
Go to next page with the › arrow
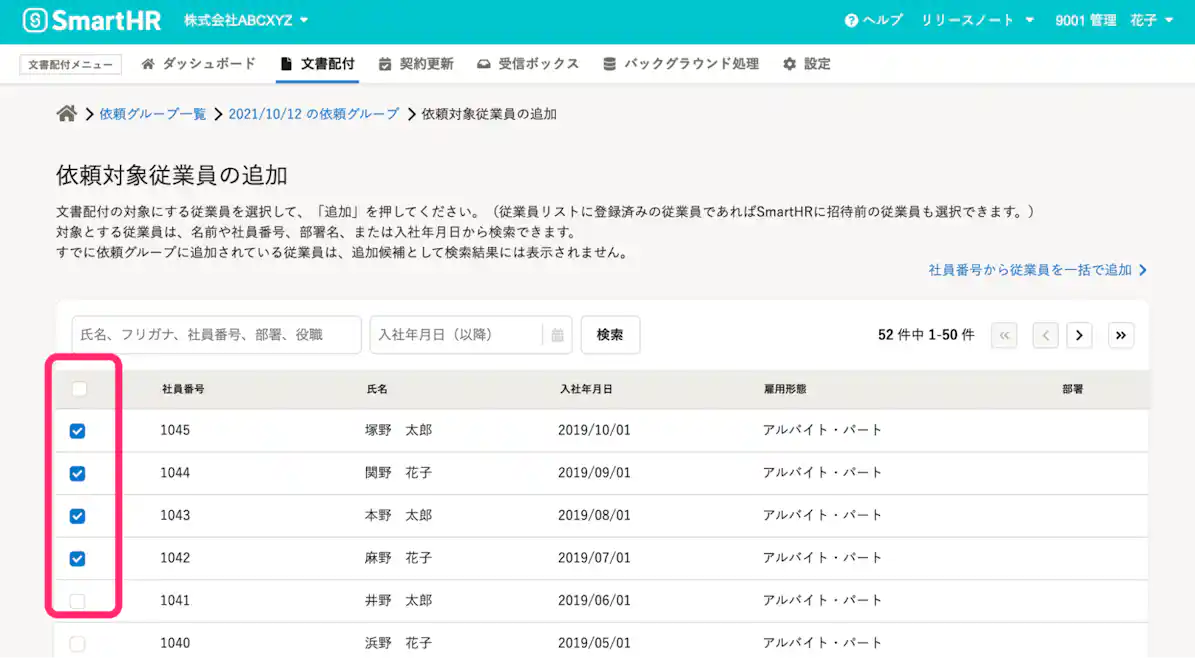coord(1079,335)
